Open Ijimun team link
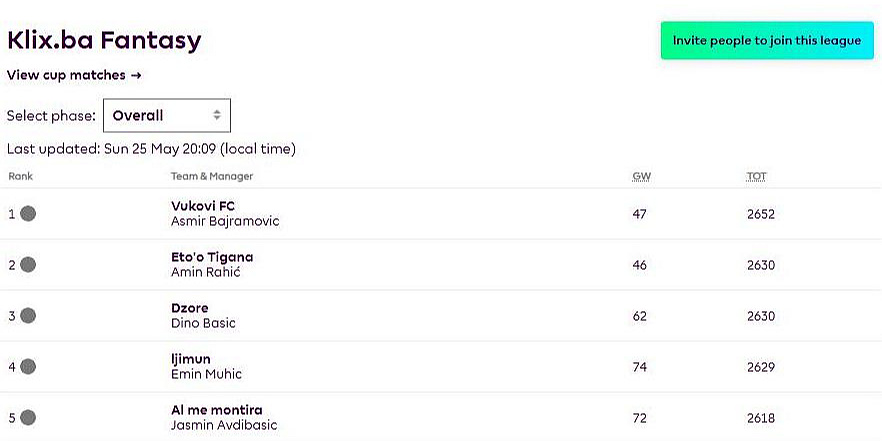This screenshot has height=441, width=882. pyautogui.click(x=191, y=359)
